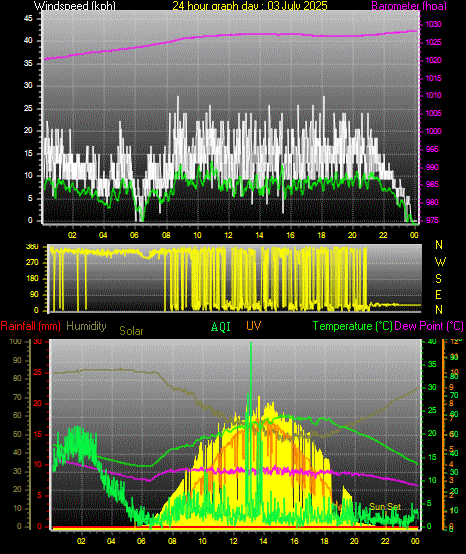Click the tall green AQI spike peak

[x=251, y=343]
